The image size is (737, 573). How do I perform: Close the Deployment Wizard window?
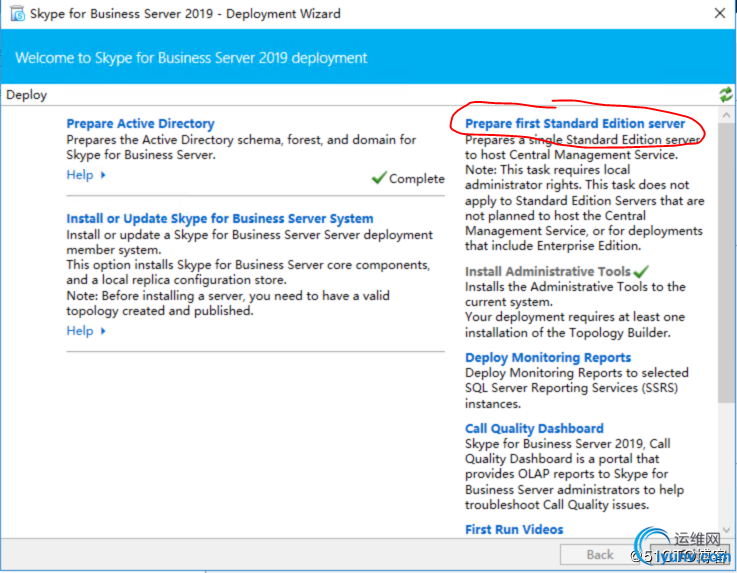pos(720,13)
